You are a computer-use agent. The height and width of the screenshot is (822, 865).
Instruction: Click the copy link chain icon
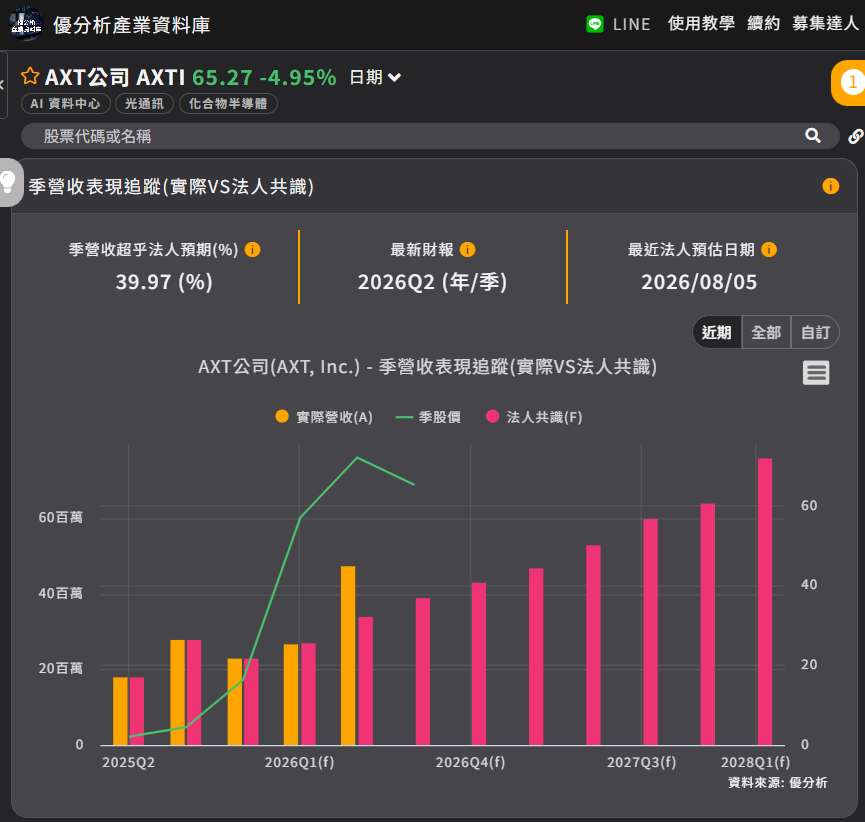(x=855, y=136)
